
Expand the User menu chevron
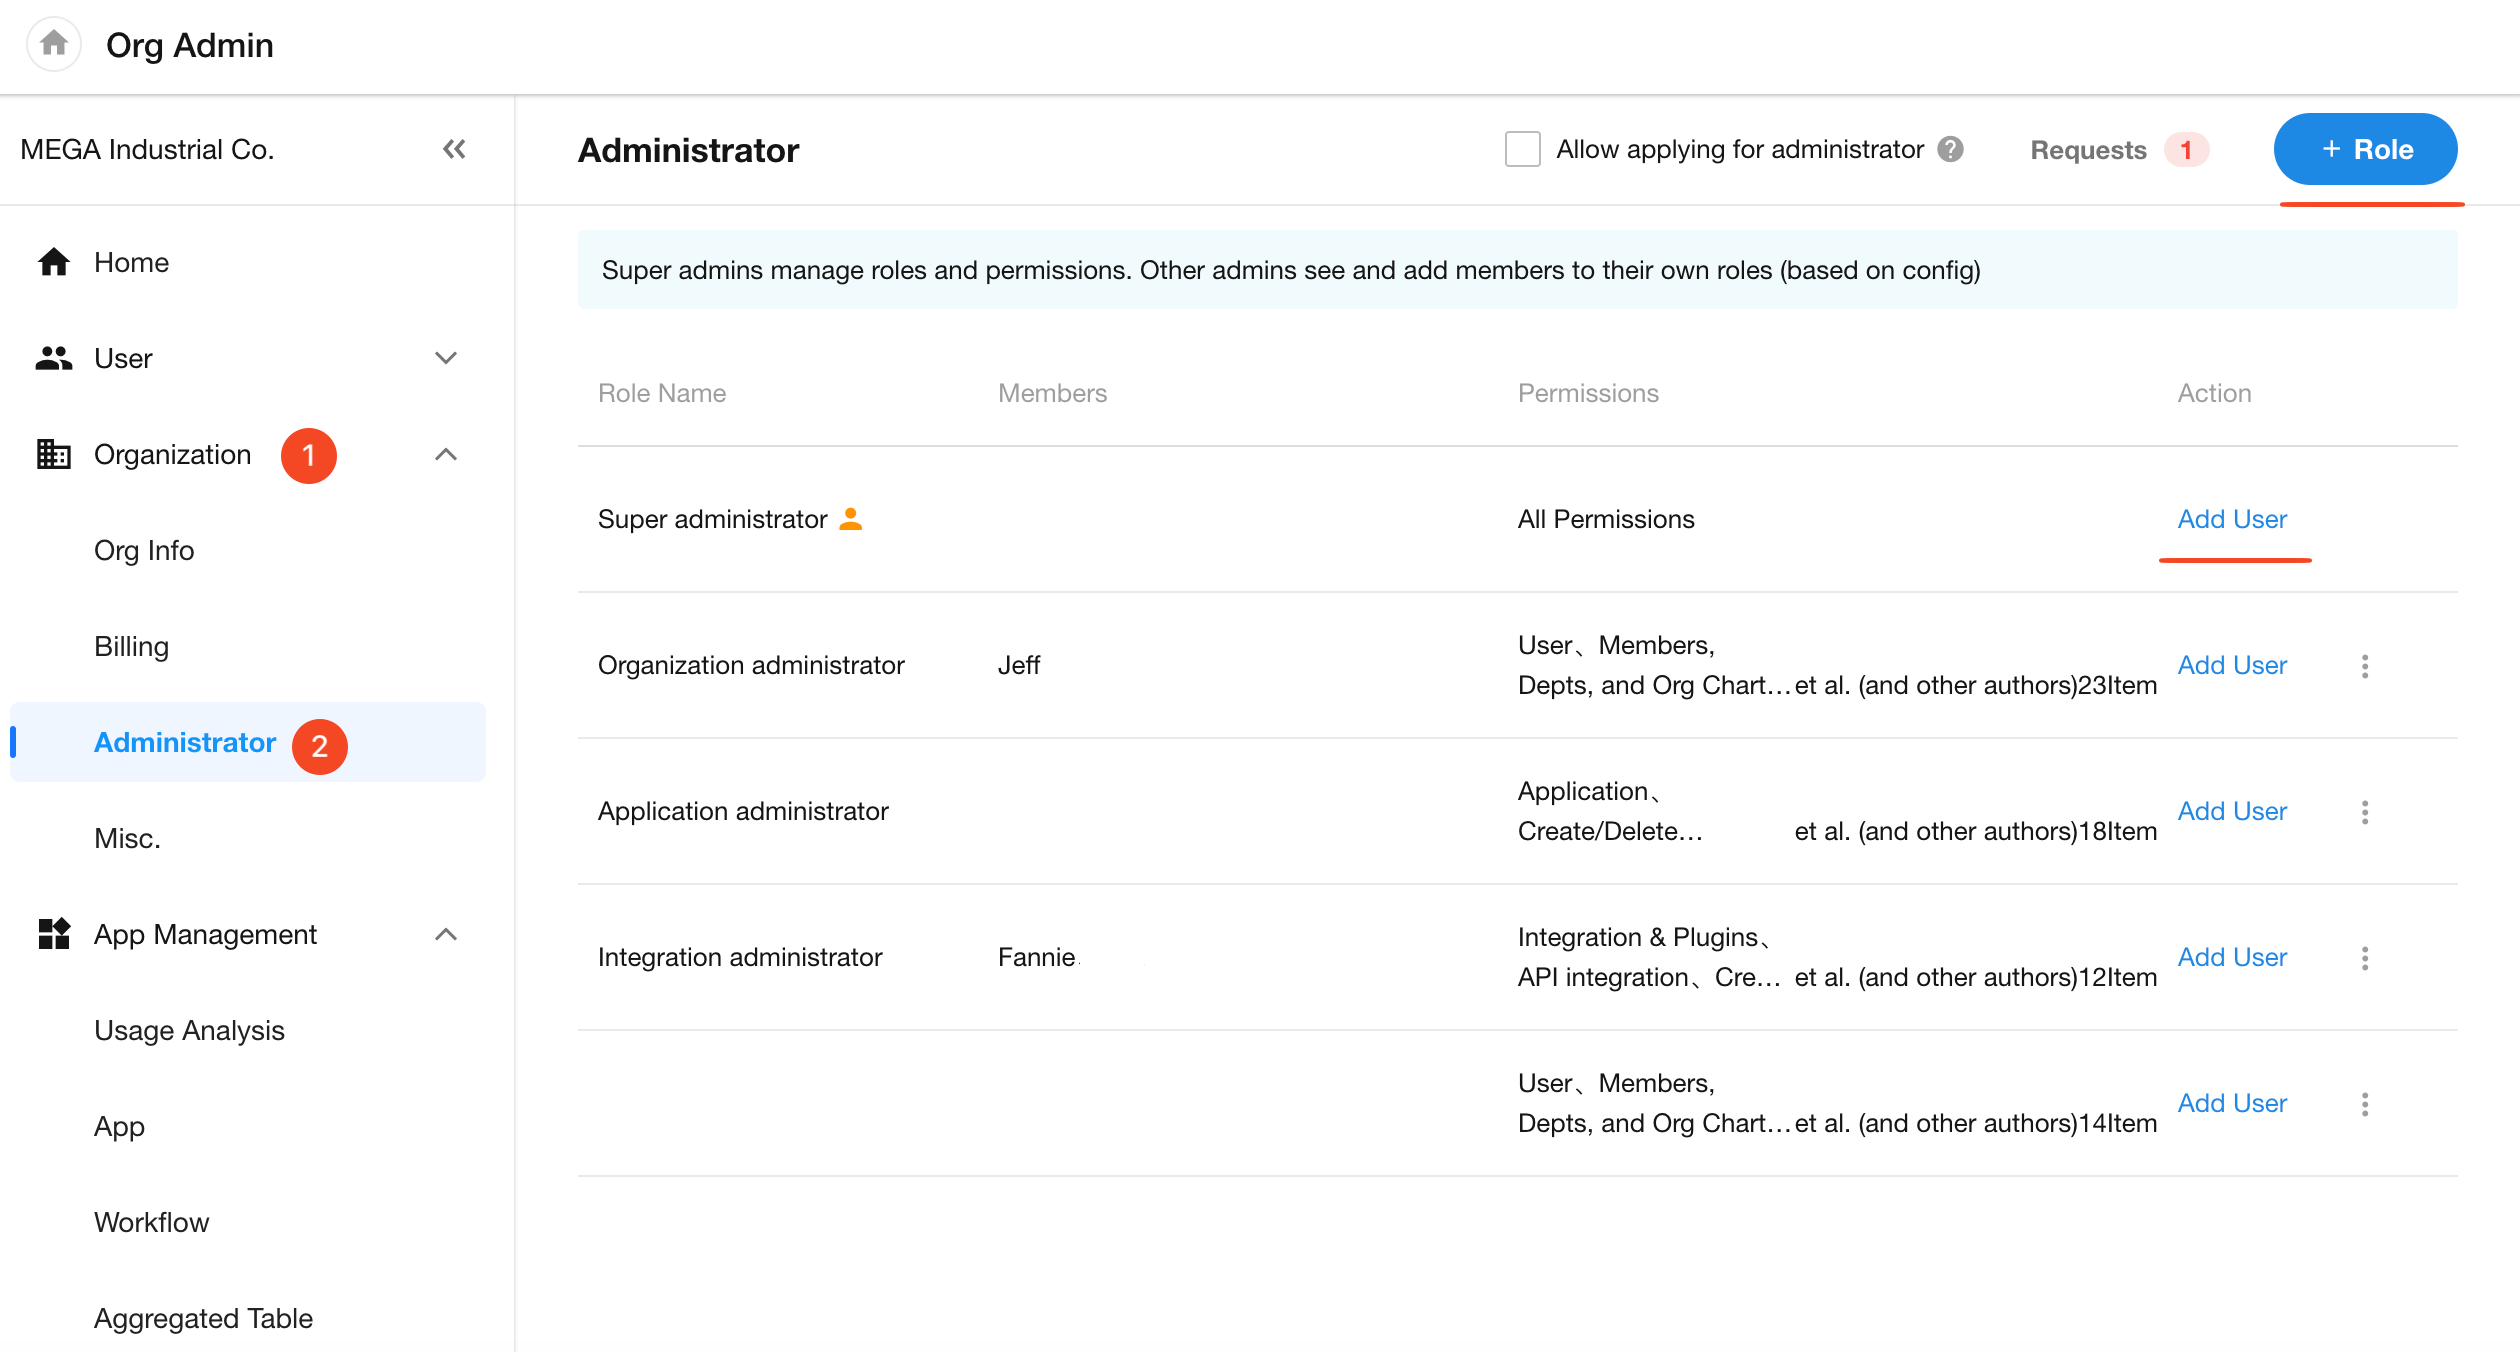click(446, 358)
